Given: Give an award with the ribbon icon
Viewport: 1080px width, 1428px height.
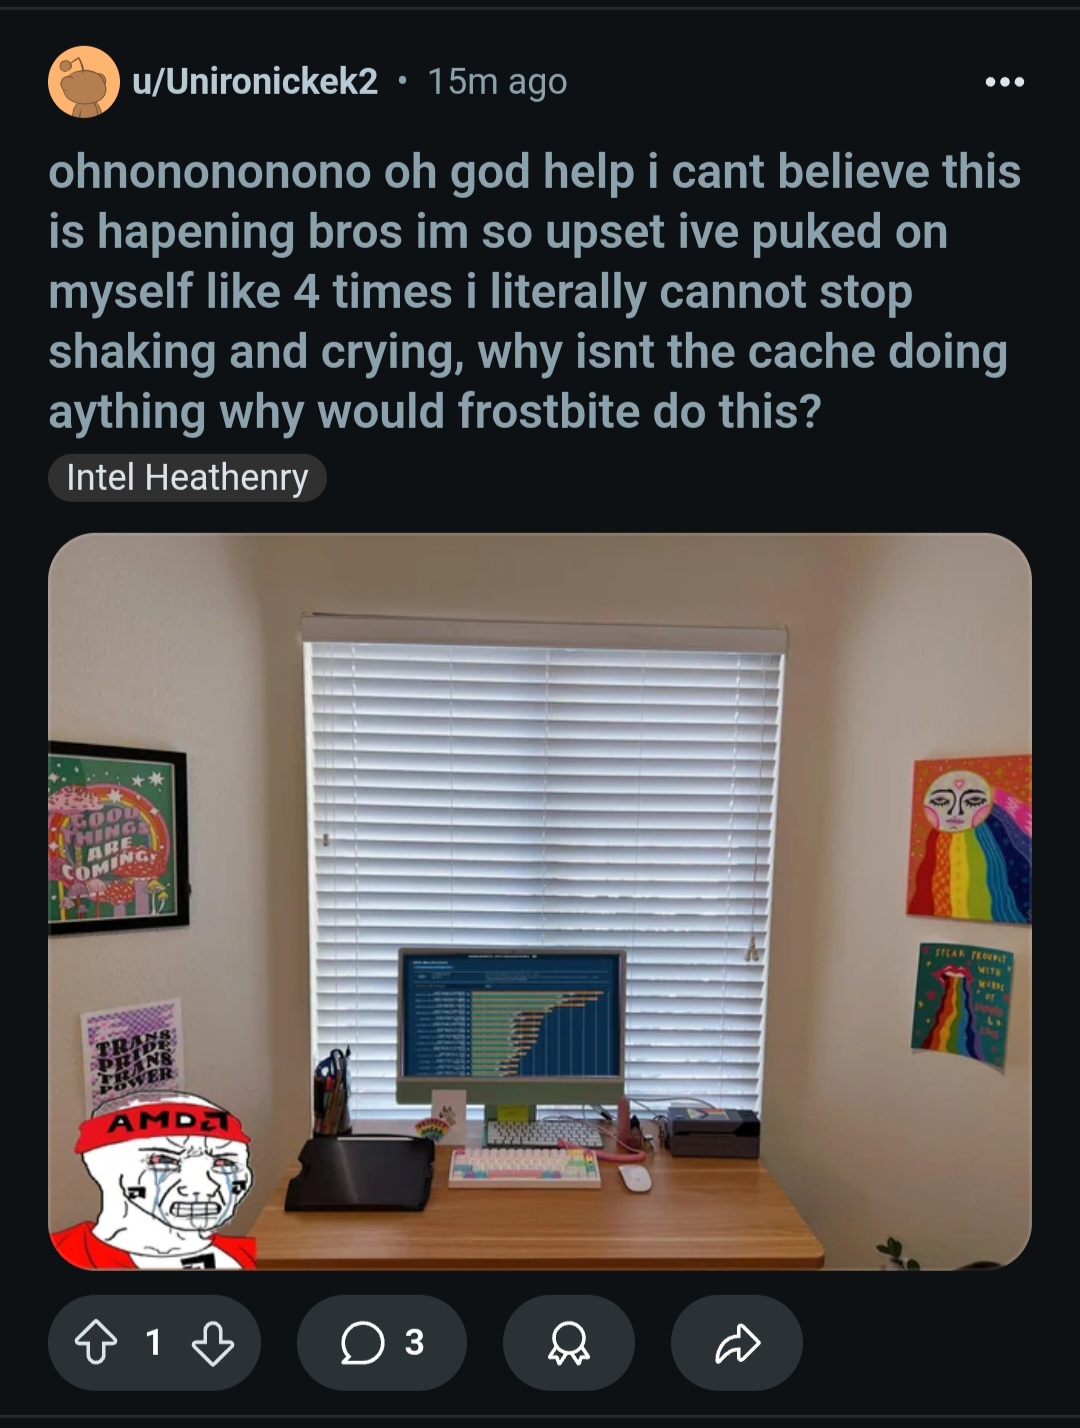Looking at the screenshot, I should click(569, 1343).
